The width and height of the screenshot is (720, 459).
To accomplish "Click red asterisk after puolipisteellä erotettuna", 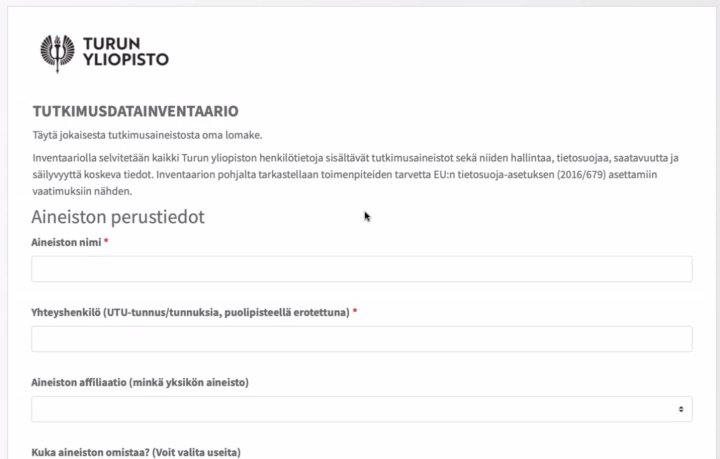I will (x=355, y=312).
